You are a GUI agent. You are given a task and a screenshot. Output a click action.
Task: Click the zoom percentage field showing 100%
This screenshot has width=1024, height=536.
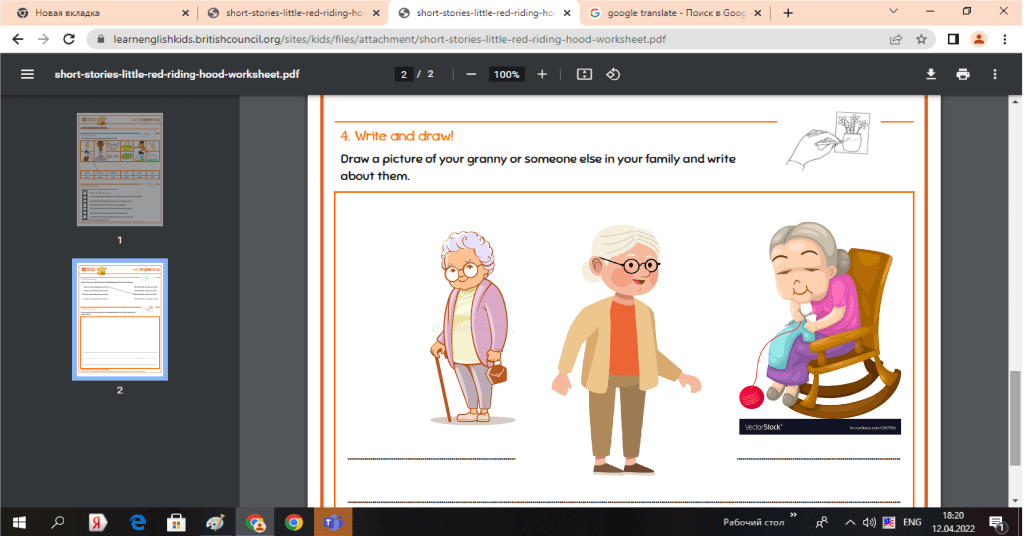pyautogui.click(x=506, y=75)
